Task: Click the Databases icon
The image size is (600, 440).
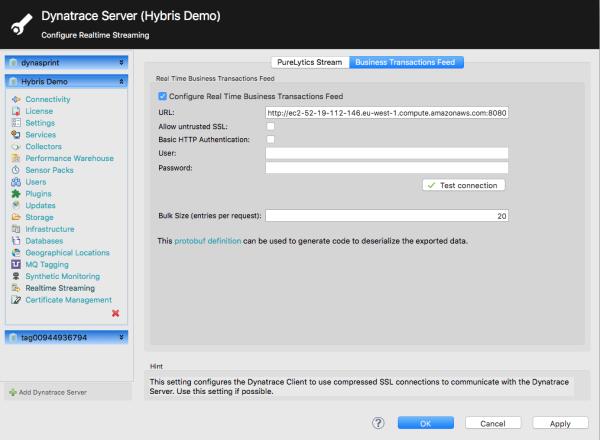Action: (16, 241)
